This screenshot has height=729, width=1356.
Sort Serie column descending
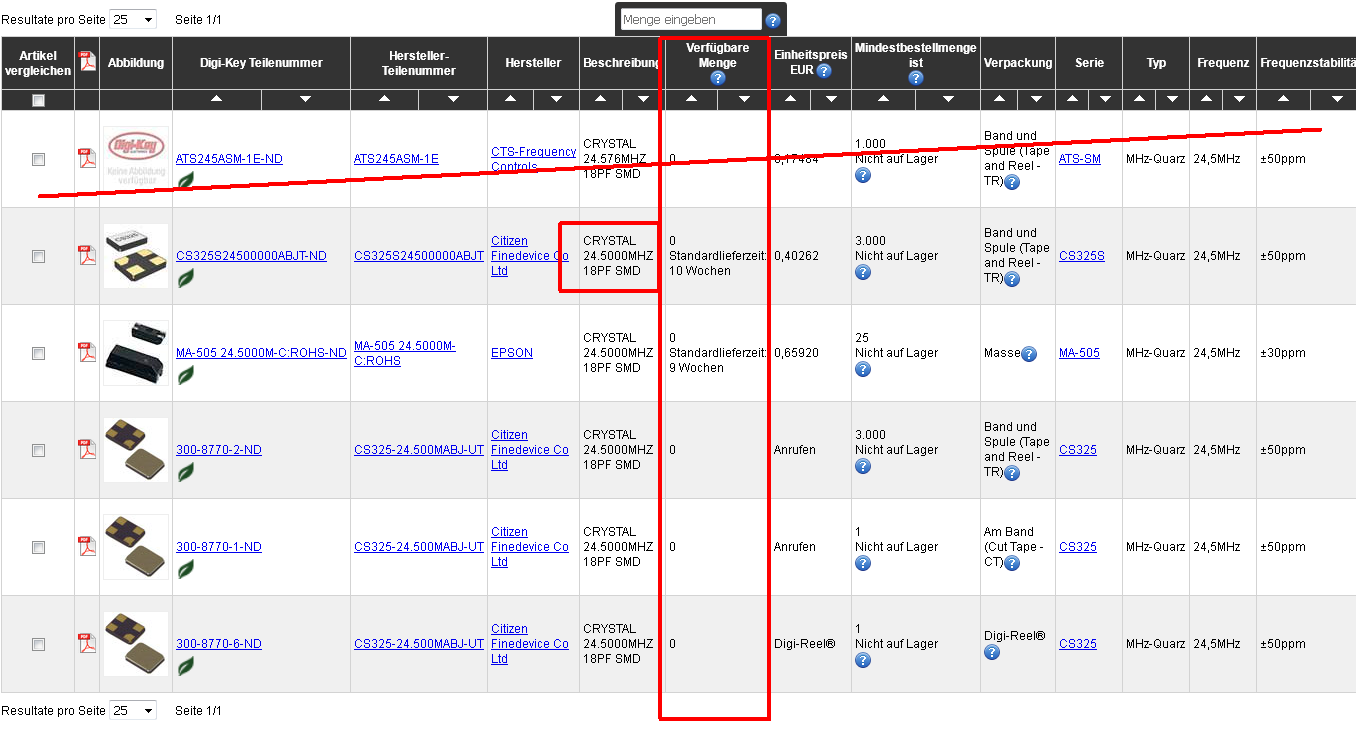tap(1105, 100)
